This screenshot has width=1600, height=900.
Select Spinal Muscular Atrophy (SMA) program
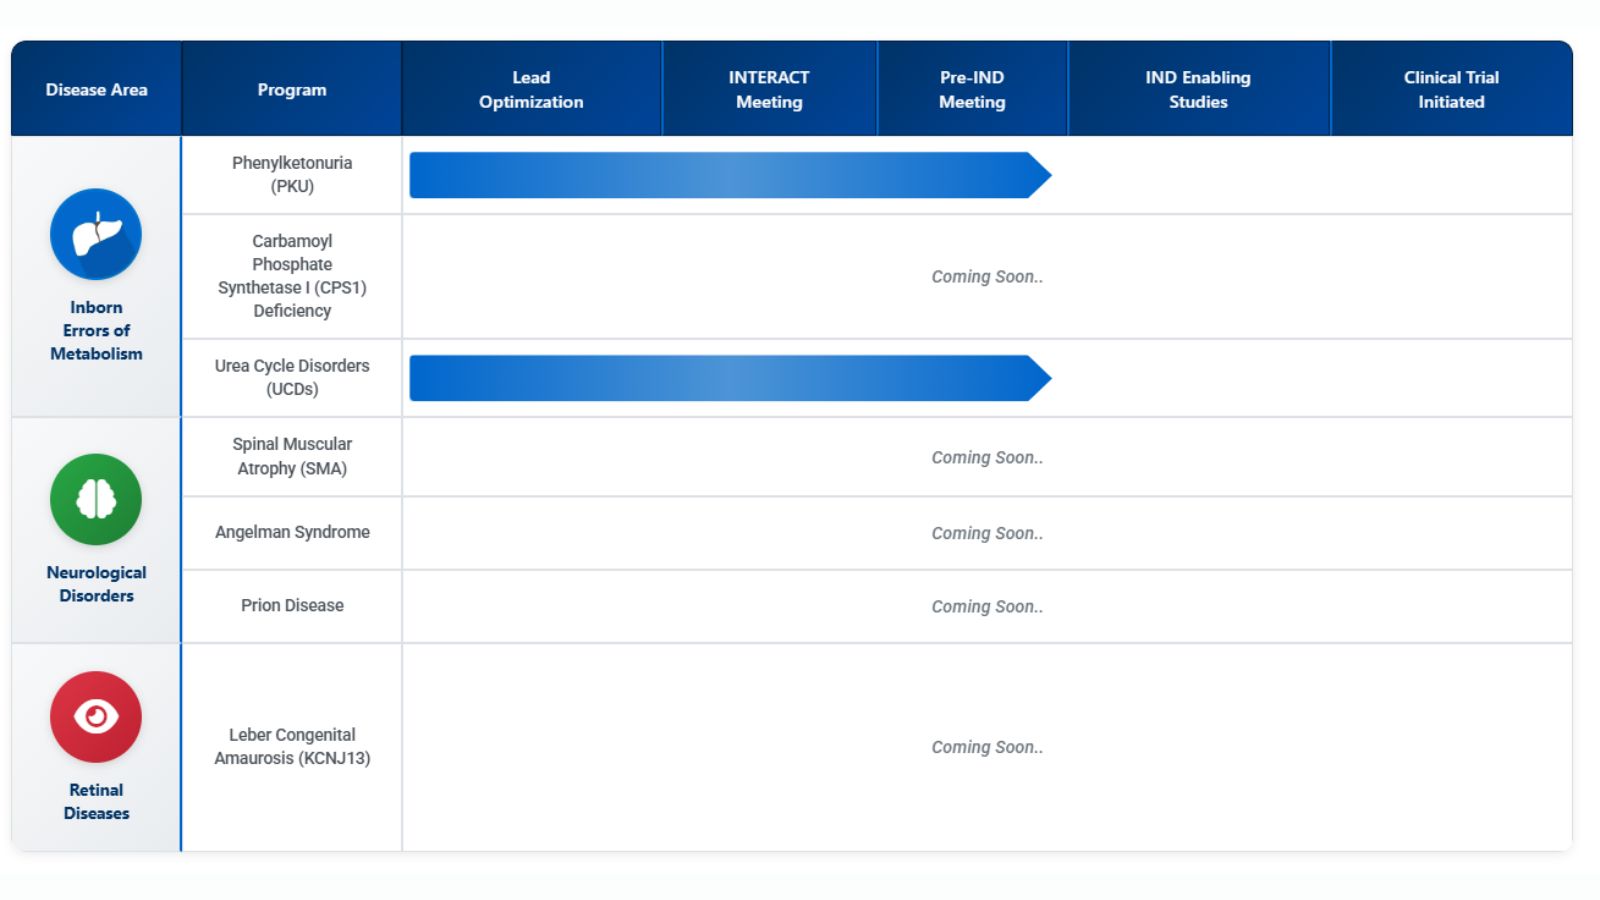(x=292, y=456)
